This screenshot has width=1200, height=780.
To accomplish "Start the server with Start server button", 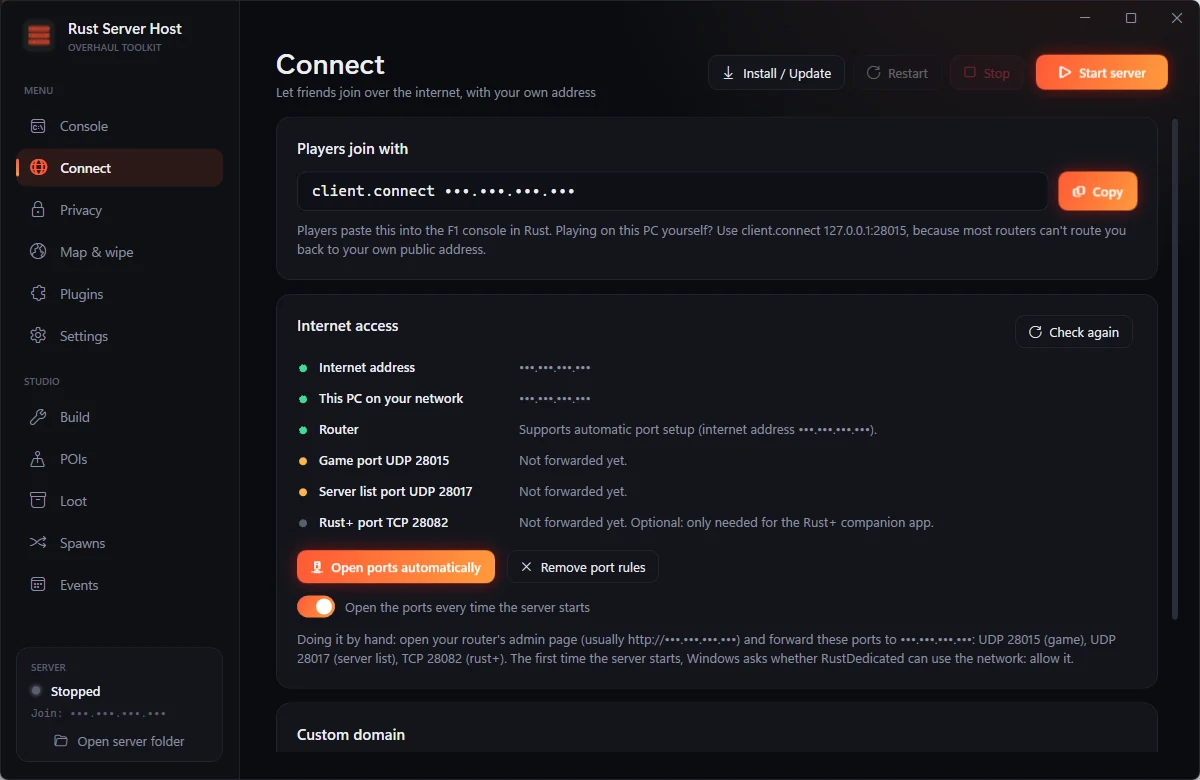I will (1101, 73).
